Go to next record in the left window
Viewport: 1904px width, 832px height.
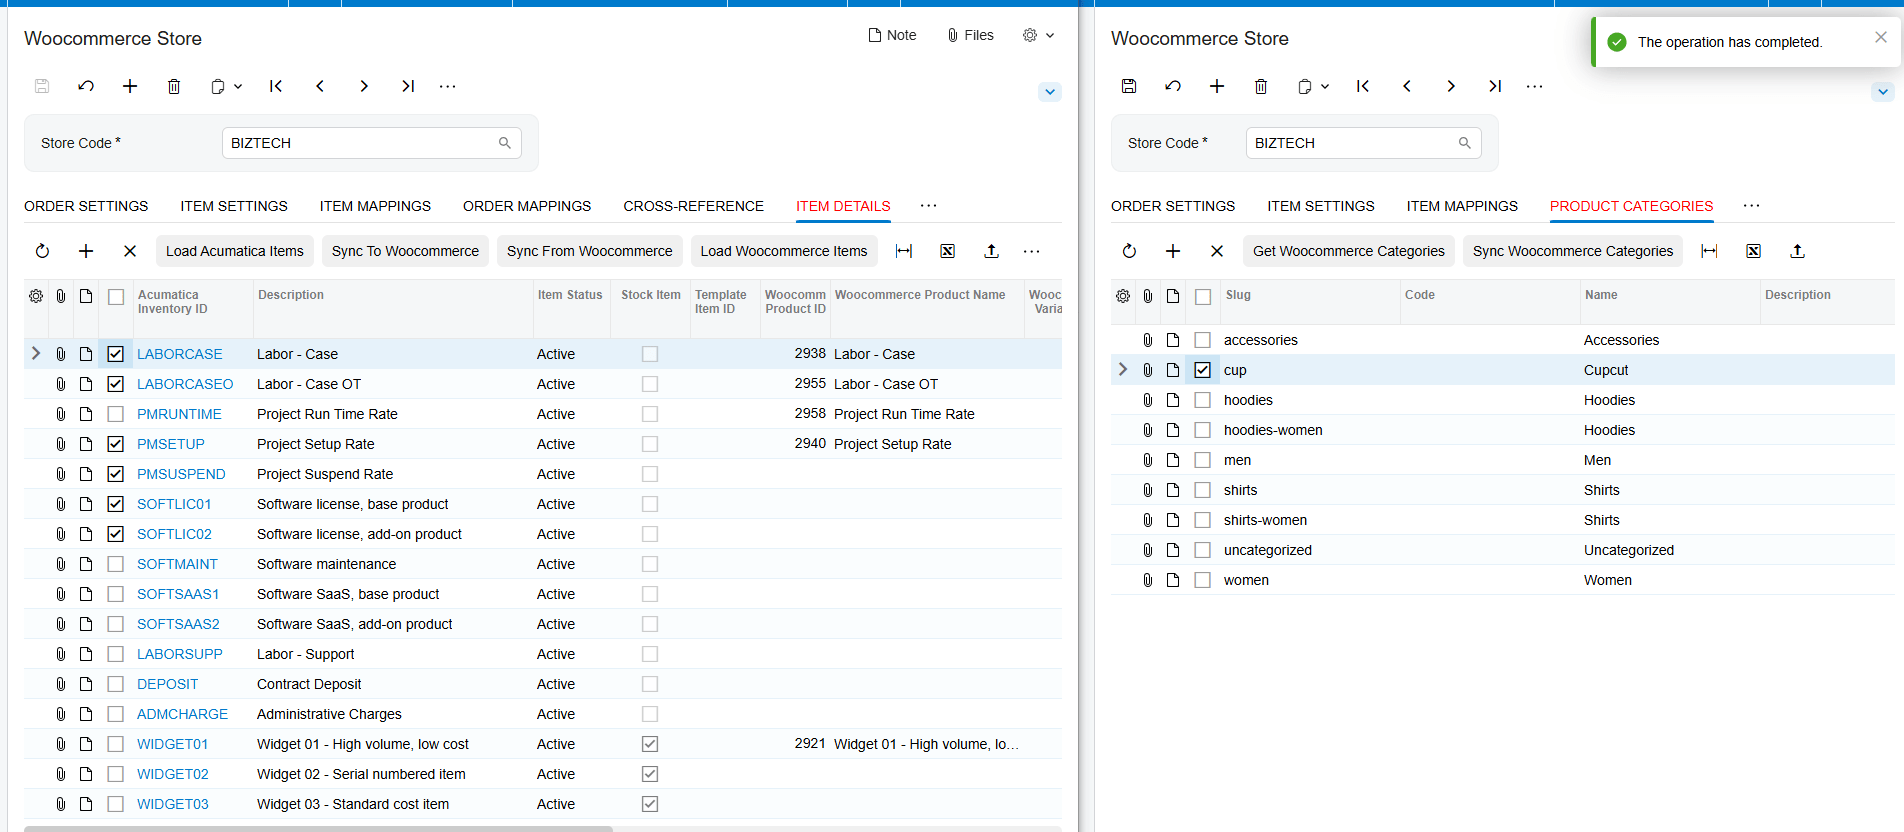pyautogui.click(x=364, y=86)
